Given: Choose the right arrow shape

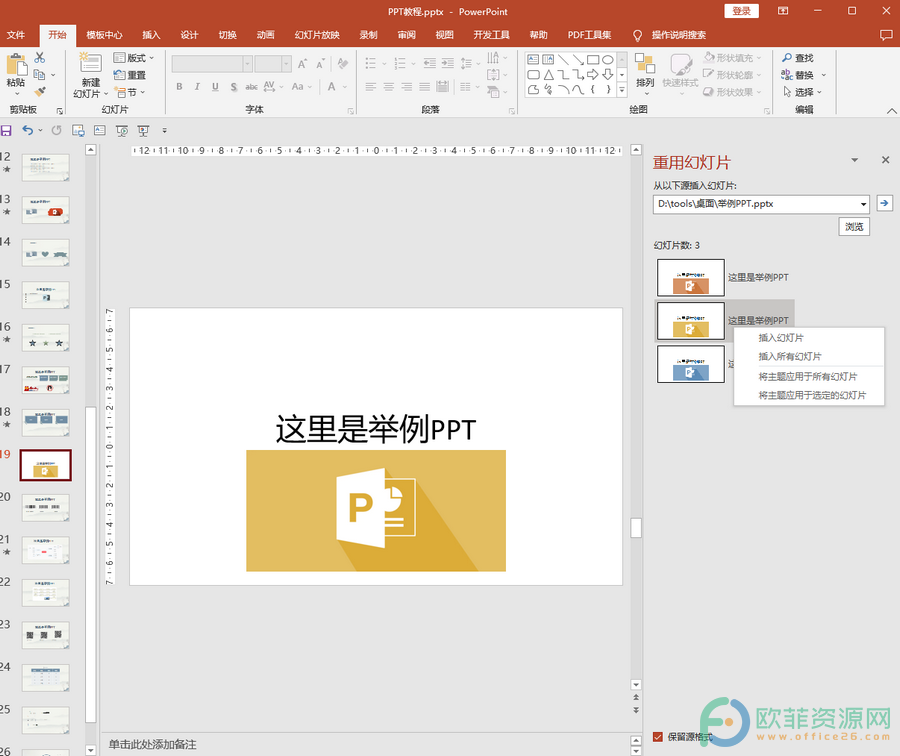Looking at the screenshot, I should tap(593, 75).
